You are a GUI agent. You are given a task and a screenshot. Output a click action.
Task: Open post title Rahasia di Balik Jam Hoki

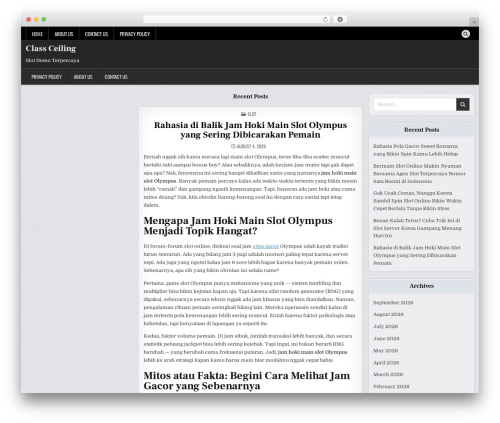coord(250,130)
